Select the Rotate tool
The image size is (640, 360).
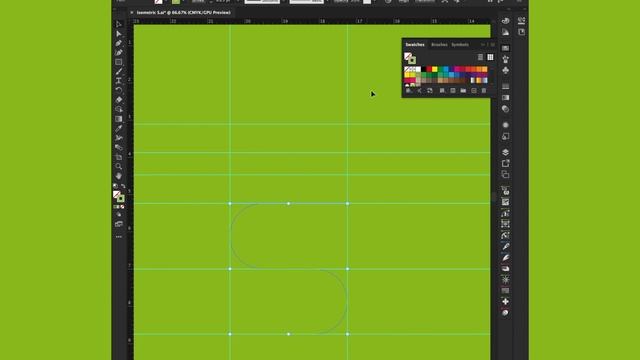119,90
